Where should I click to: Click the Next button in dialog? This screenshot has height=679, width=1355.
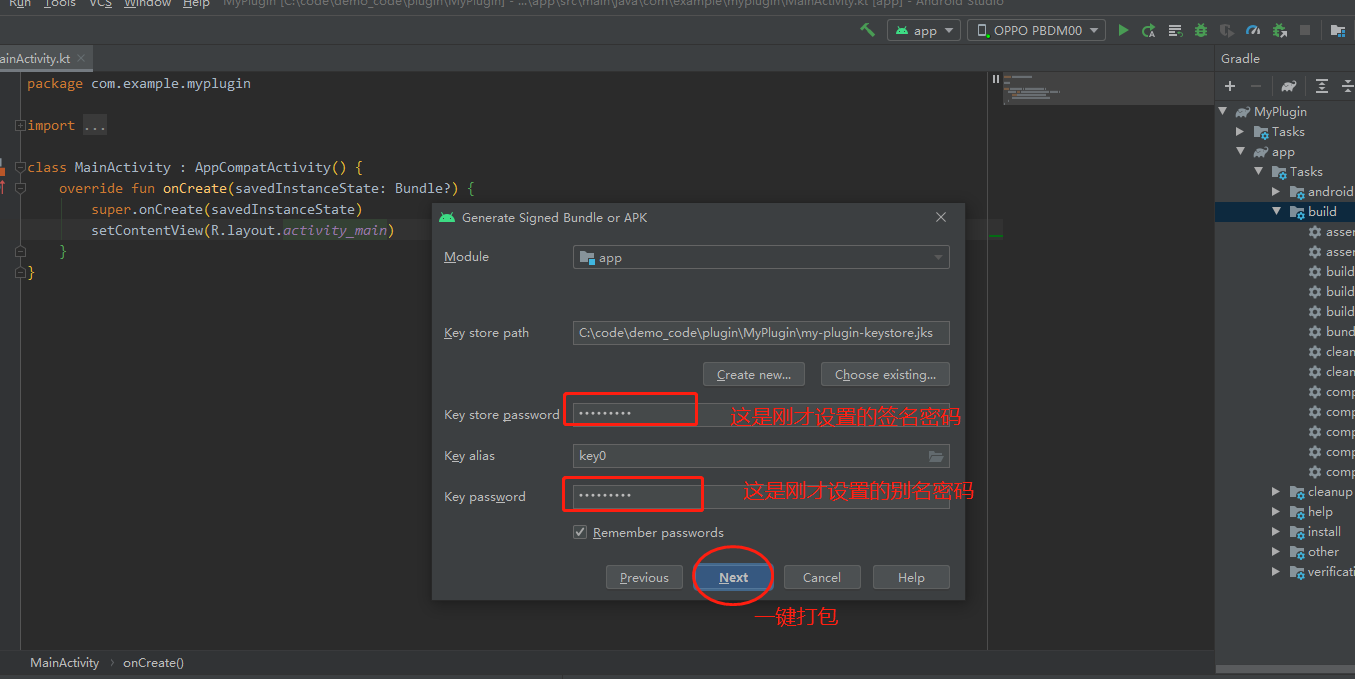click(x=733, y=577)
